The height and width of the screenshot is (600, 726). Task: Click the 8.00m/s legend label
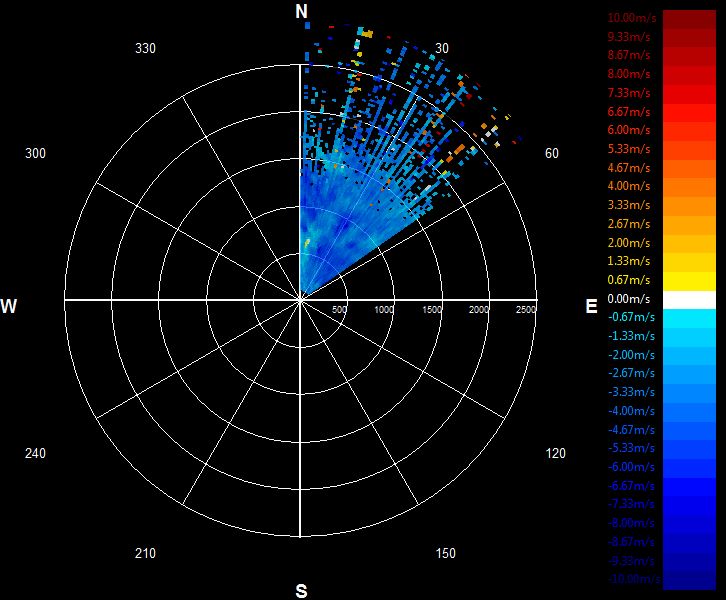[629, 74]
